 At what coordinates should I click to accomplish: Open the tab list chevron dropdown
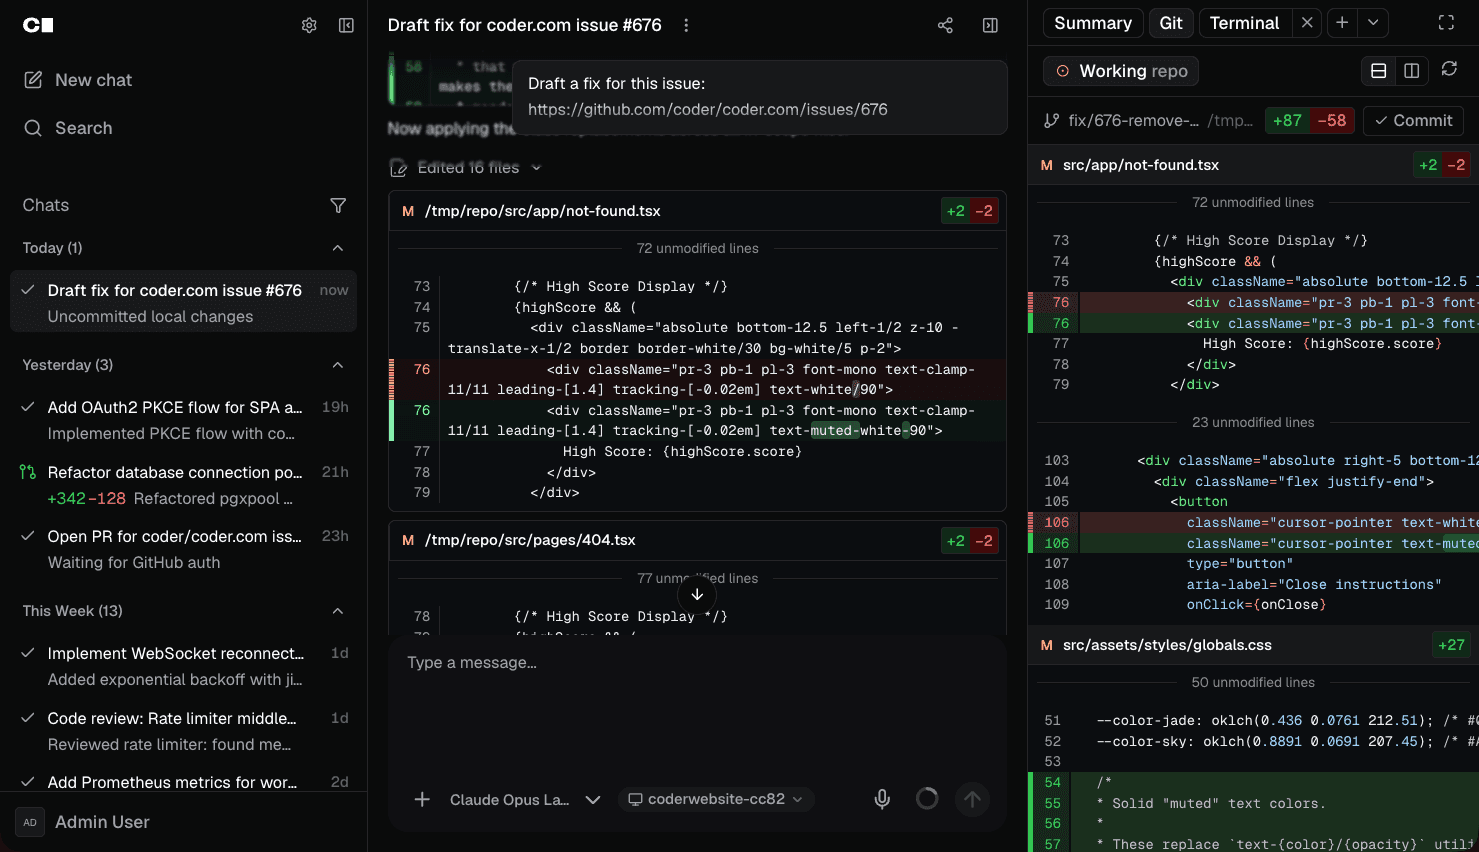tap(1373, 23)
